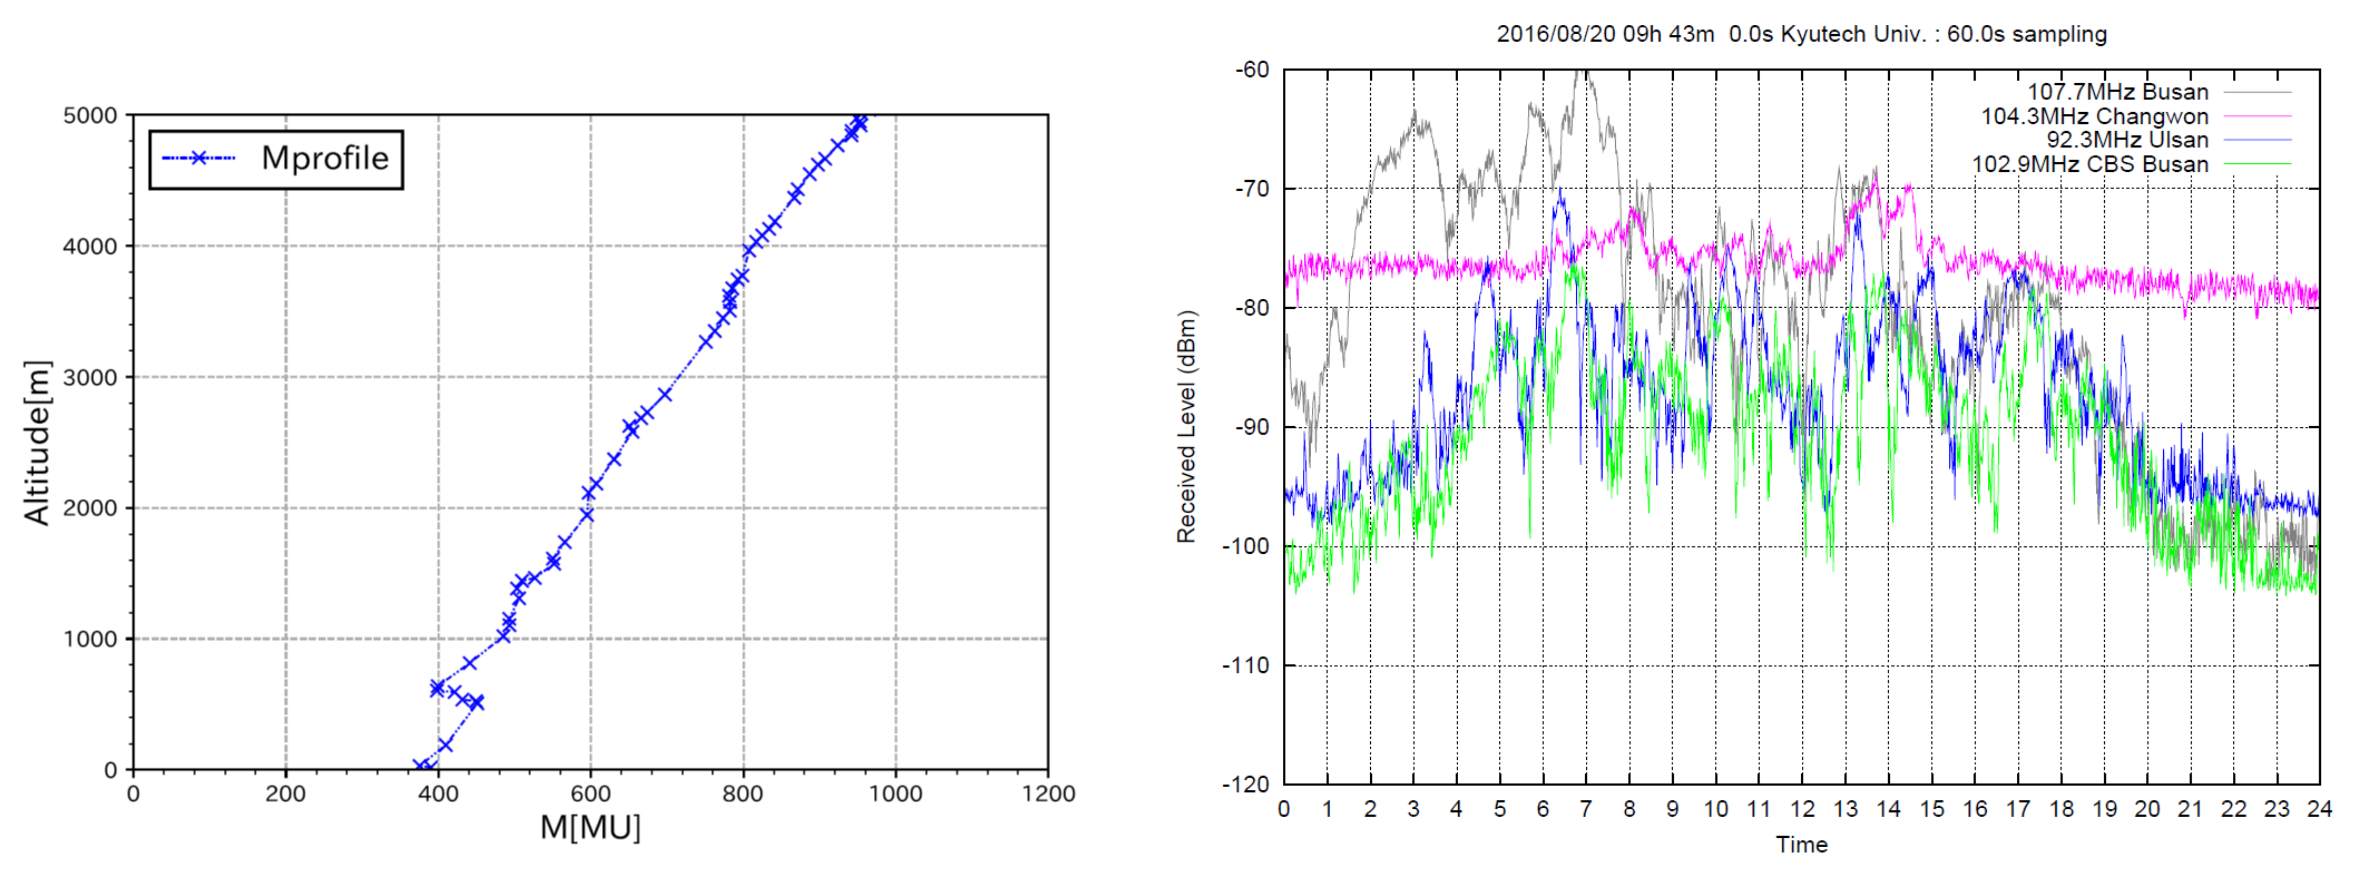Click the blue legend line for Ulsan
2356x873 pixels.
click(x=2256, y=140)
